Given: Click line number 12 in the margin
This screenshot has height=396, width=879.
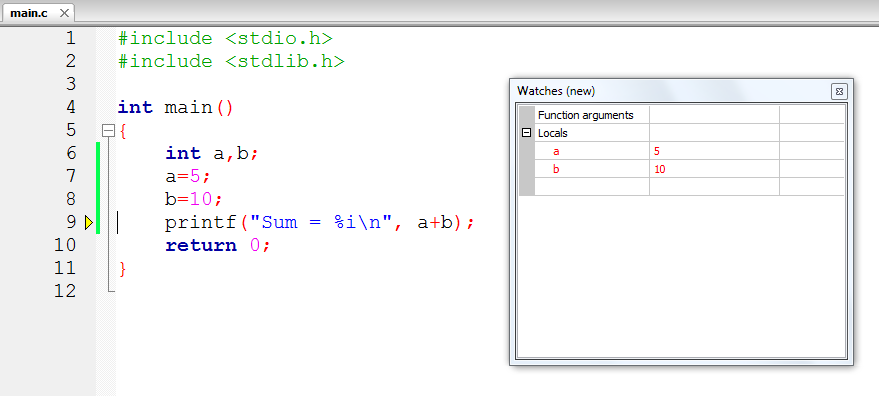Looking at the screenshot, I should point(65,291).
